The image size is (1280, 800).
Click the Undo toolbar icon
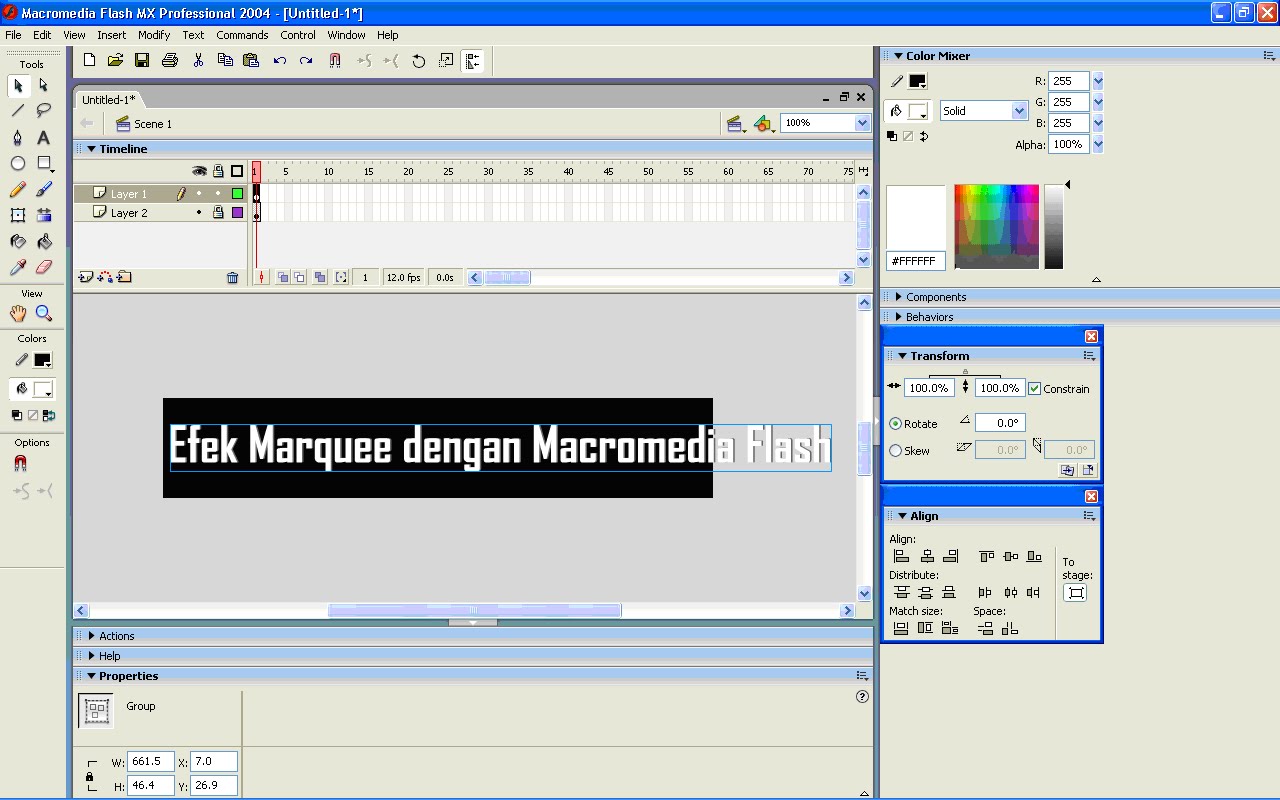[280, 61]
